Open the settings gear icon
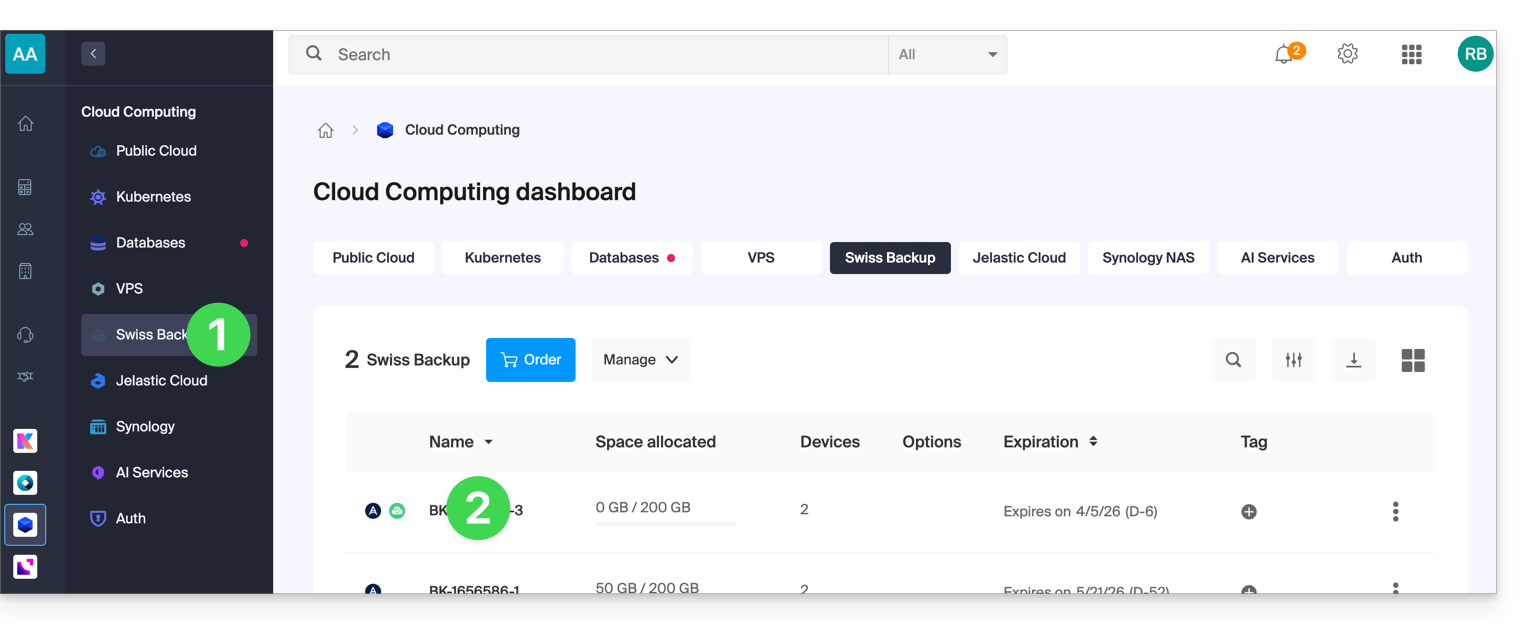This screenshot has height=624, width=1527. tap(1347, 54)
